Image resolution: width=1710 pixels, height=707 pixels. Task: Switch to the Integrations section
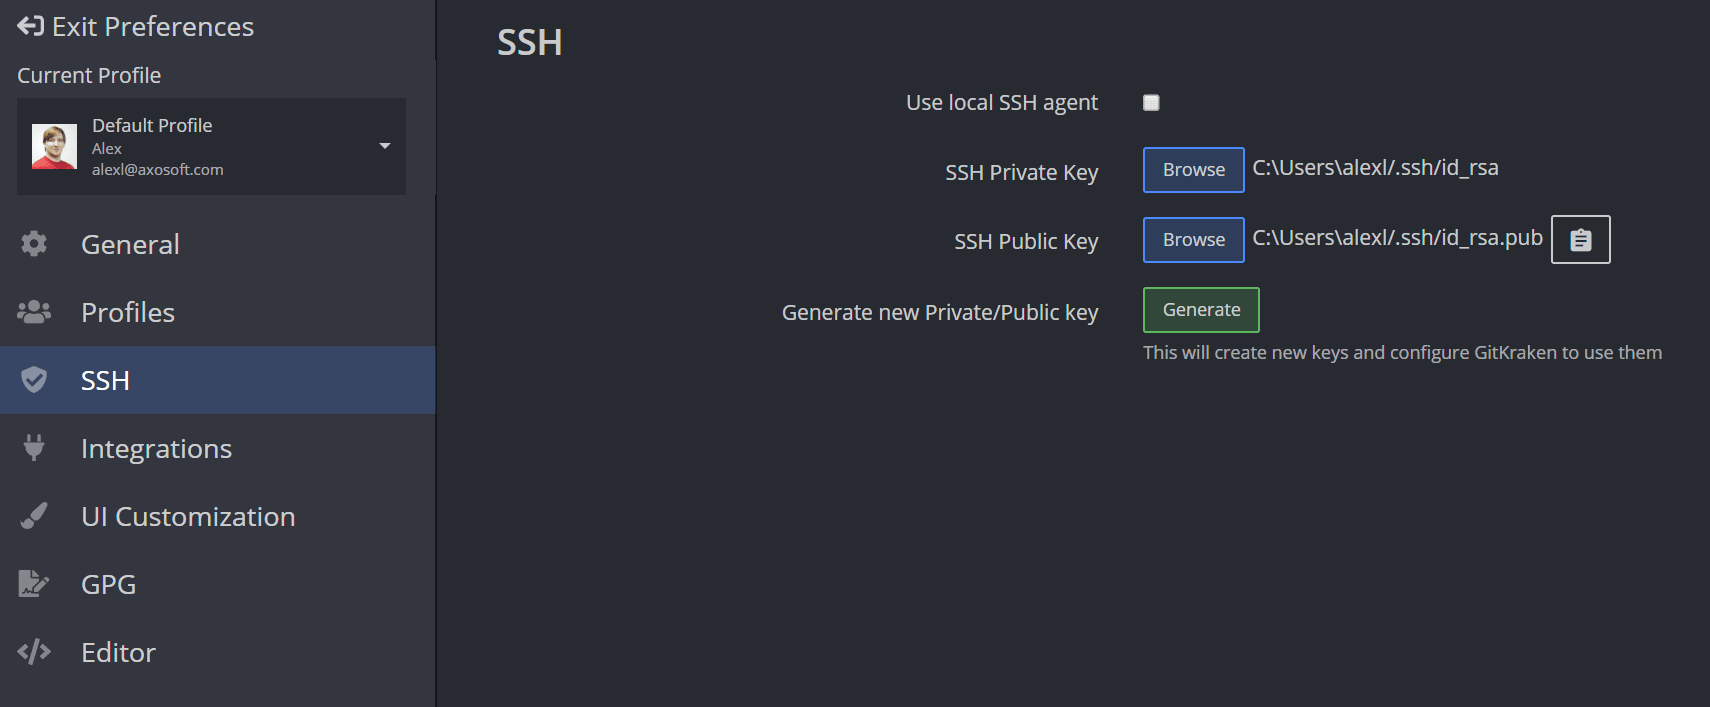click(156, 448)
